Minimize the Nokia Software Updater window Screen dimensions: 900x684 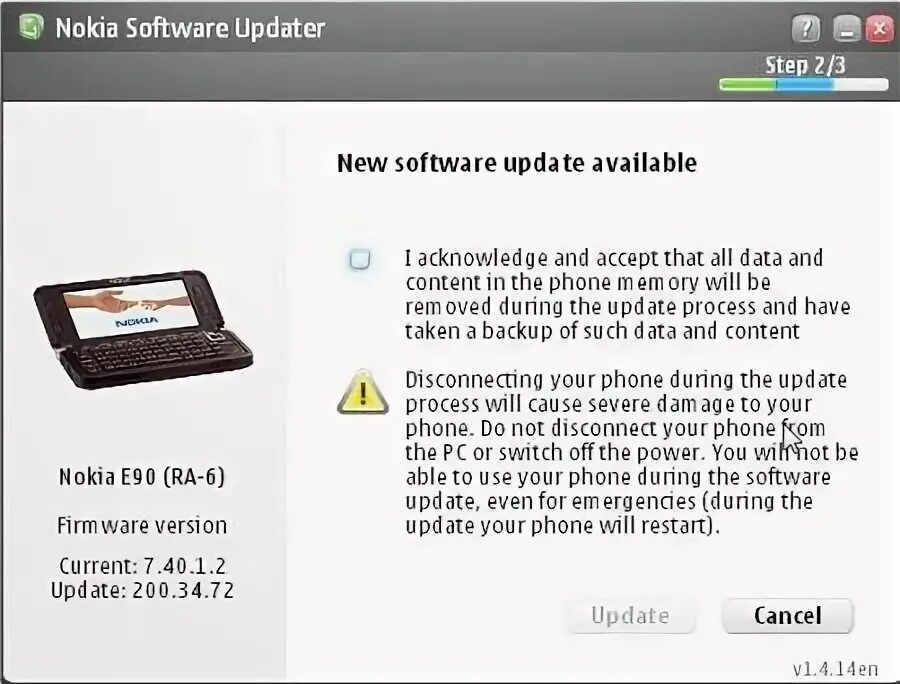pos(846,29)
